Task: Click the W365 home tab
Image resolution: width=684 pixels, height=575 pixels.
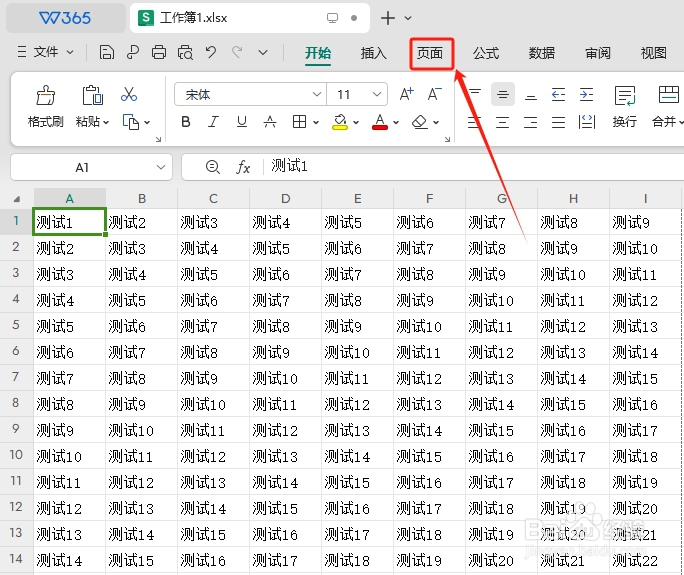Action: pyautogui.click(x=65, y=18)
